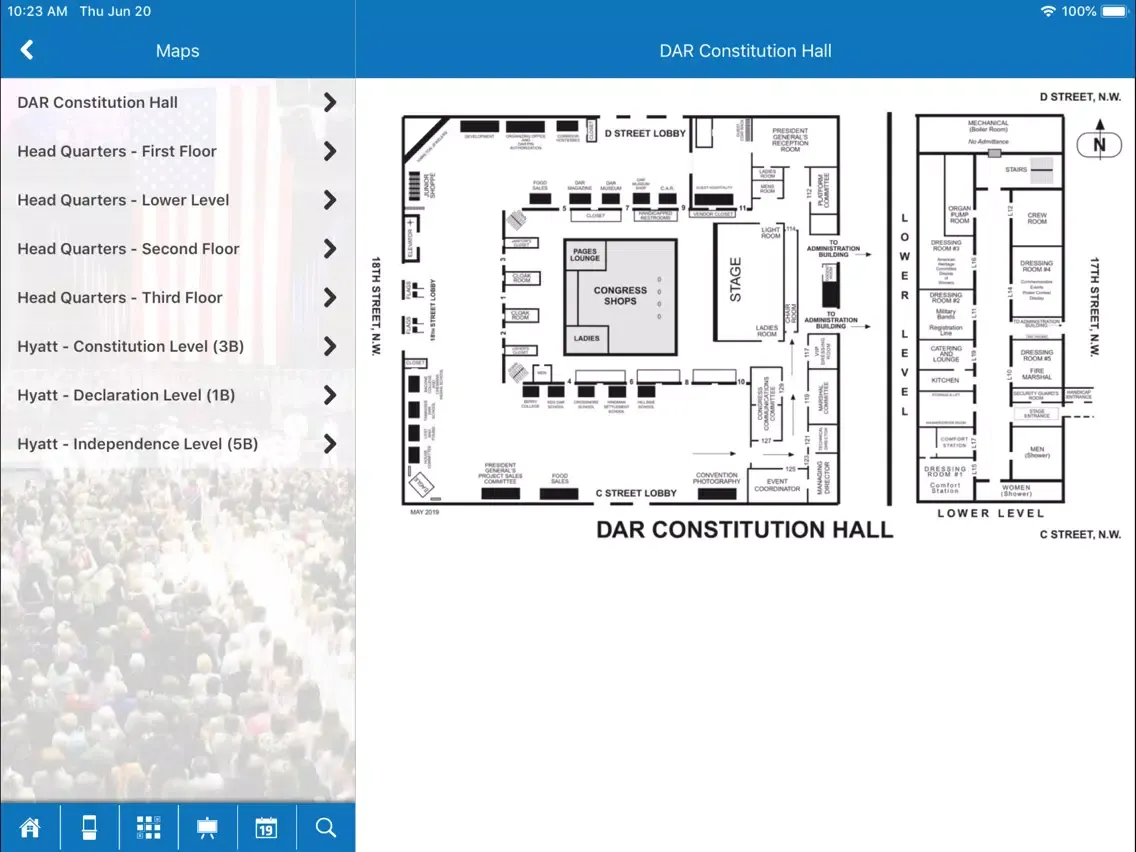The width and height of the screenshot is (1136, 852).
Task: Tap the Light Room label near stage
Action: point(770,233)
